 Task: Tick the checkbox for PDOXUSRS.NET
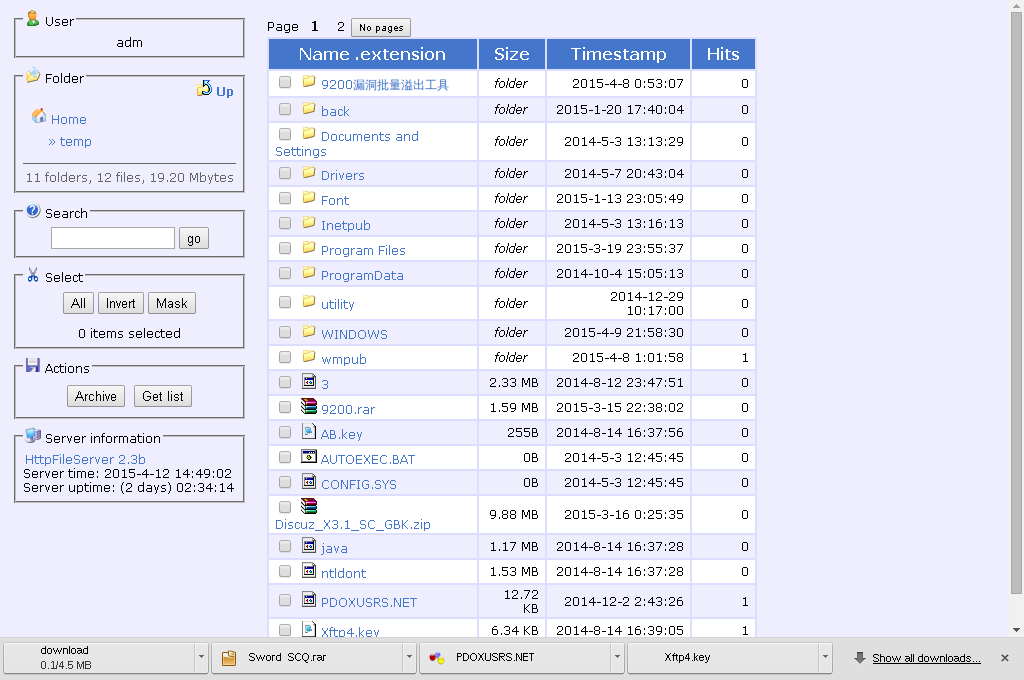pos(285,600)
